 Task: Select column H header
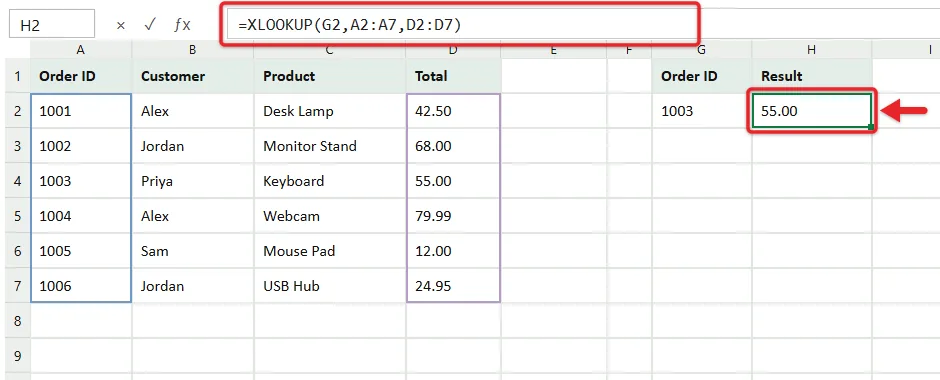pyautogui.click(x=812, y=50)
